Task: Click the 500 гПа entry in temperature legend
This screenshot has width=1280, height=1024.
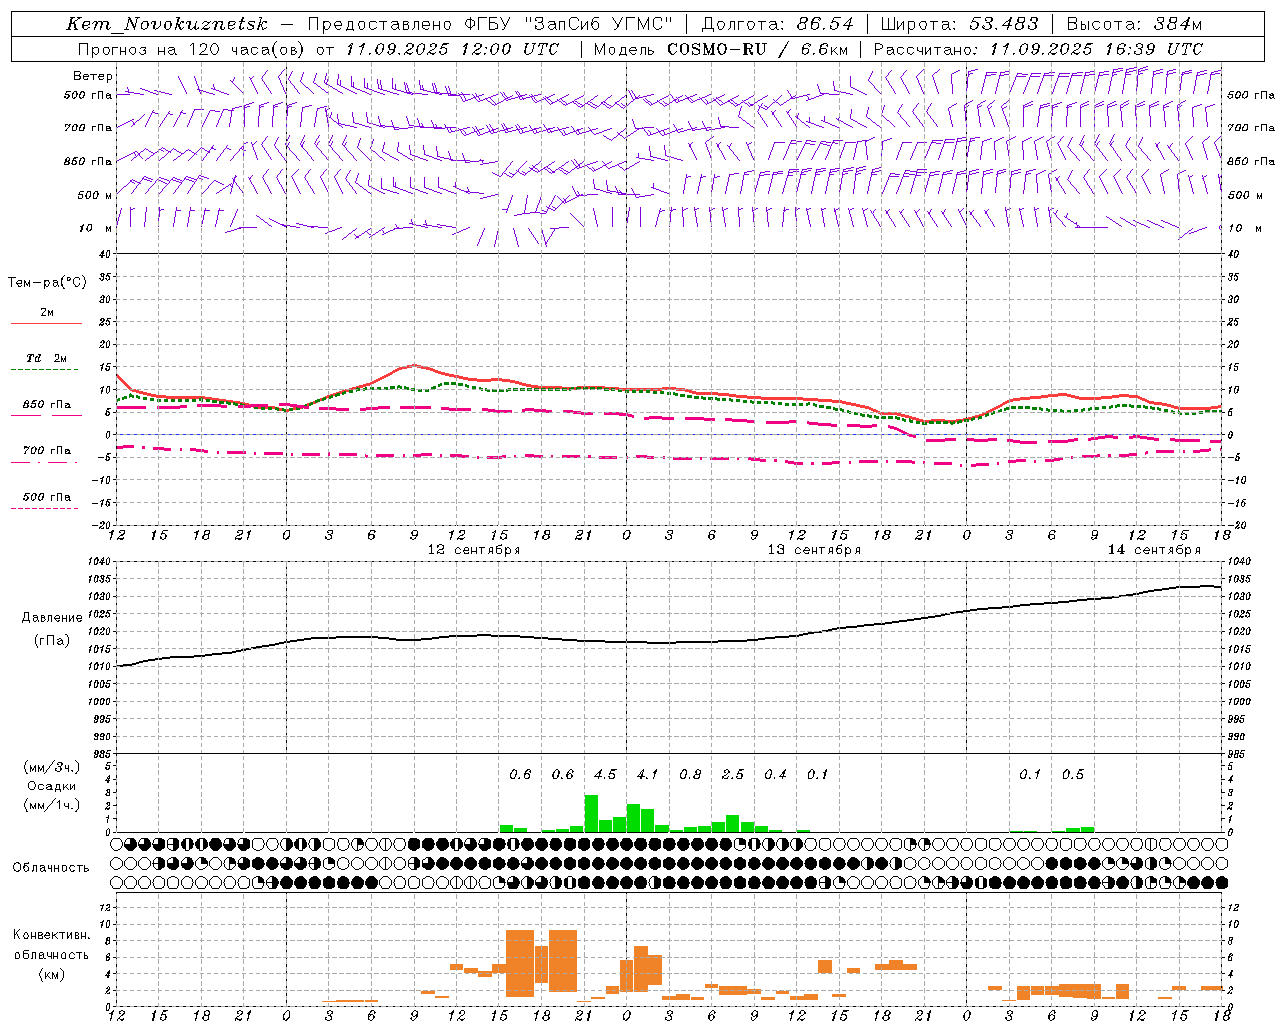Action: (x=46, y=497)
